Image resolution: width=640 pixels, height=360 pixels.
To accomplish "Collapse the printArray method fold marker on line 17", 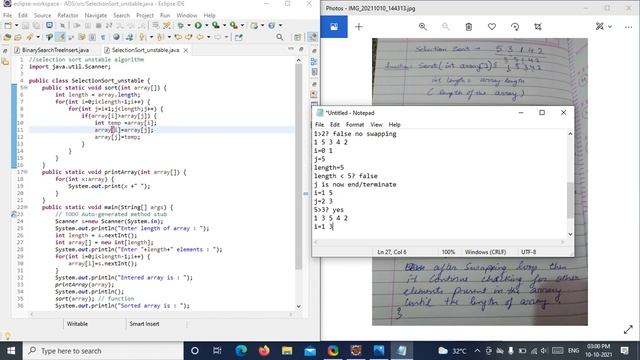I will pos(26,172).
